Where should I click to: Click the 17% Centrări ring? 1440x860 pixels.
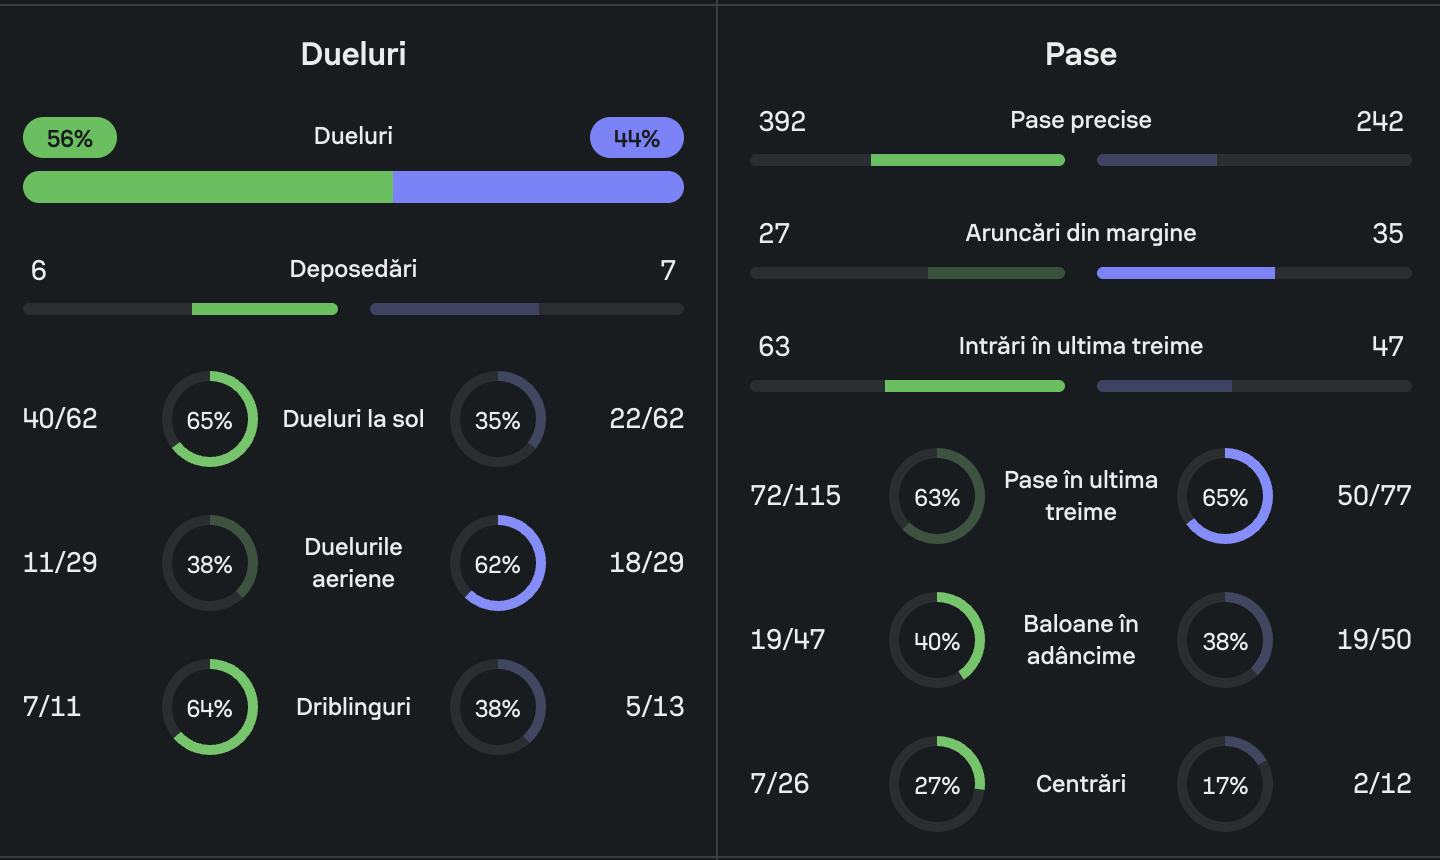[1225, 784]
